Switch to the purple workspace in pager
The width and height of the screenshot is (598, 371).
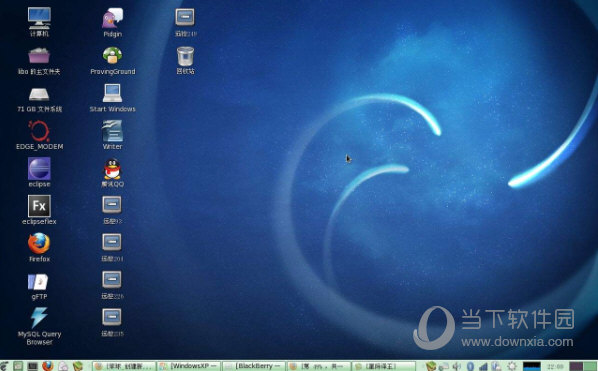click(x=576, y=366)
